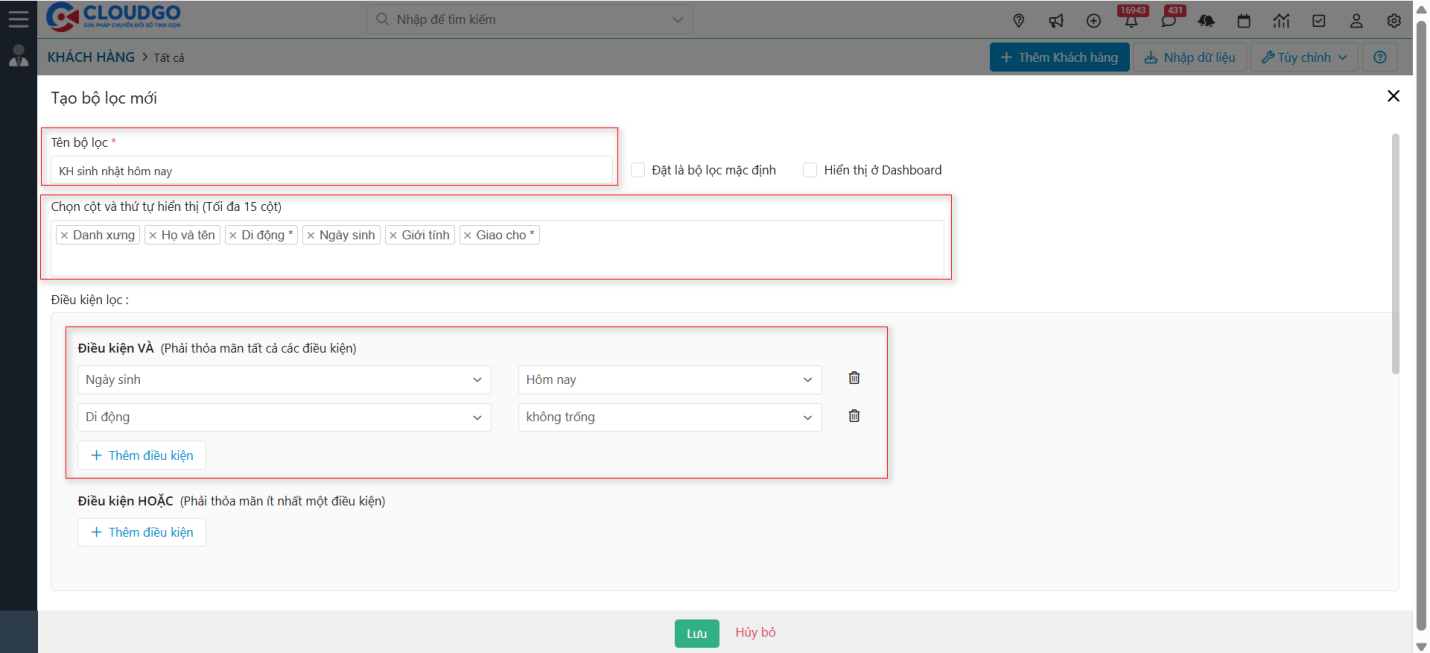Open the Ngày sinh field dropdown
The image size is (1430, 653).
point(284,380)
